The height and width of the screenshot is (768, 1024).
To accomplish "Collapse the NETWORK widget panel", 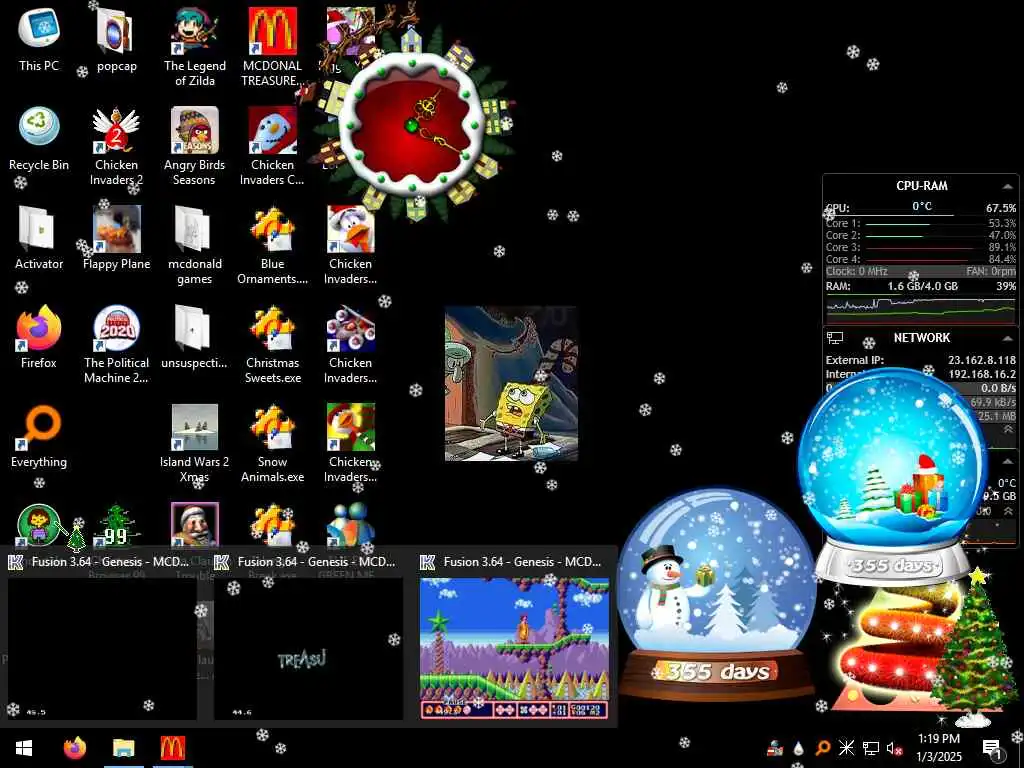I will [x=1008, y=338].
